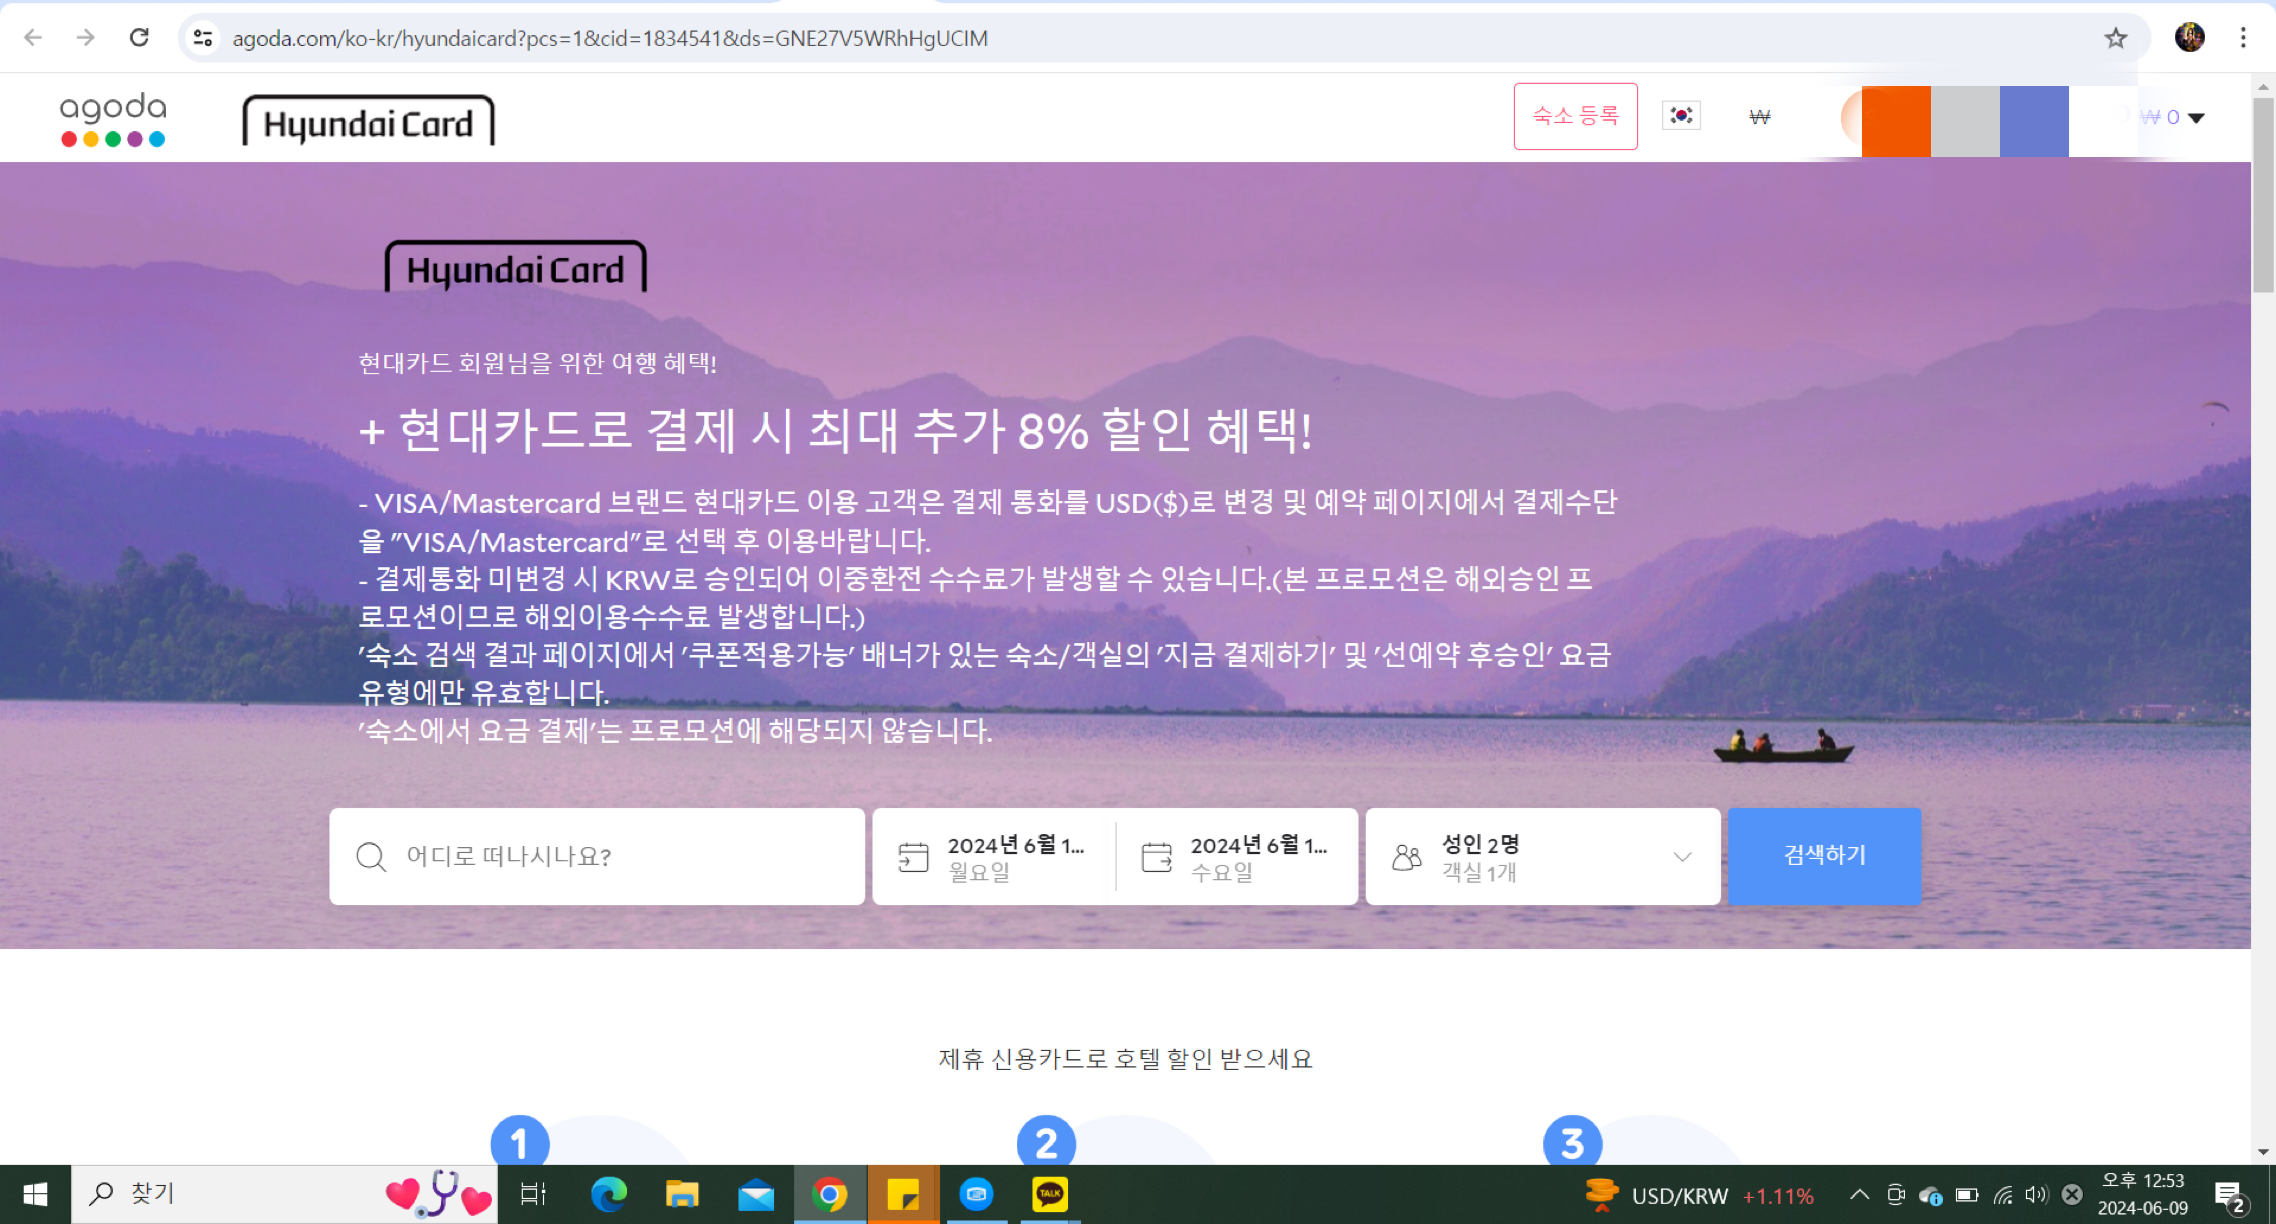
Task: Reload the page
Action: click(x=139, y=38)
